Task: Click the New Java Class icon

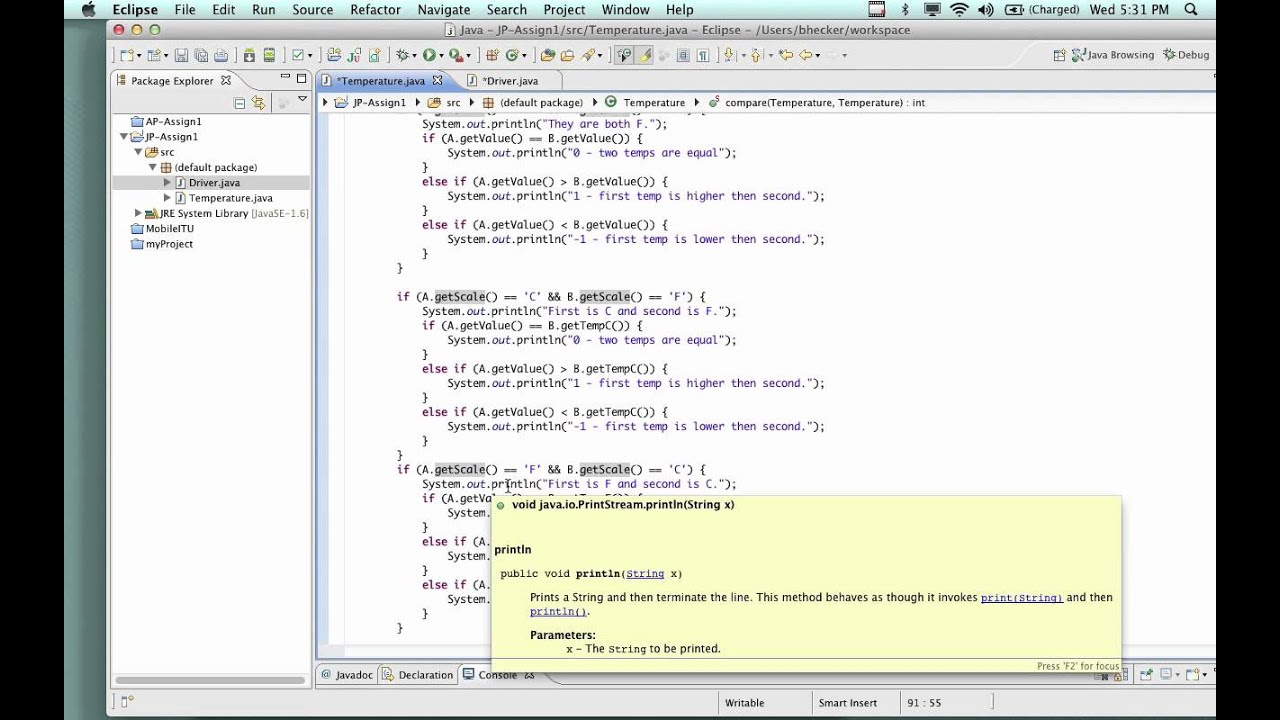Action: pos(512,55)
